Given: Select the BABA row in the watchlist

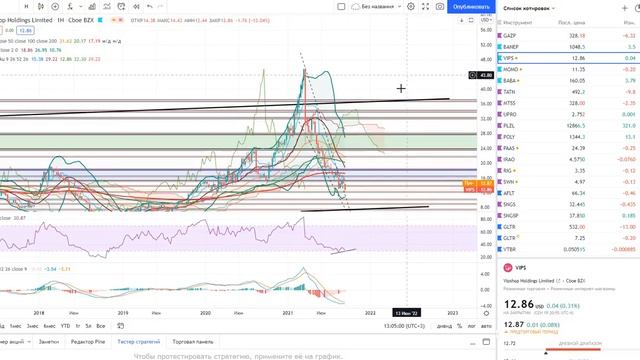Looking at the screenshot, I should point(568,81).
